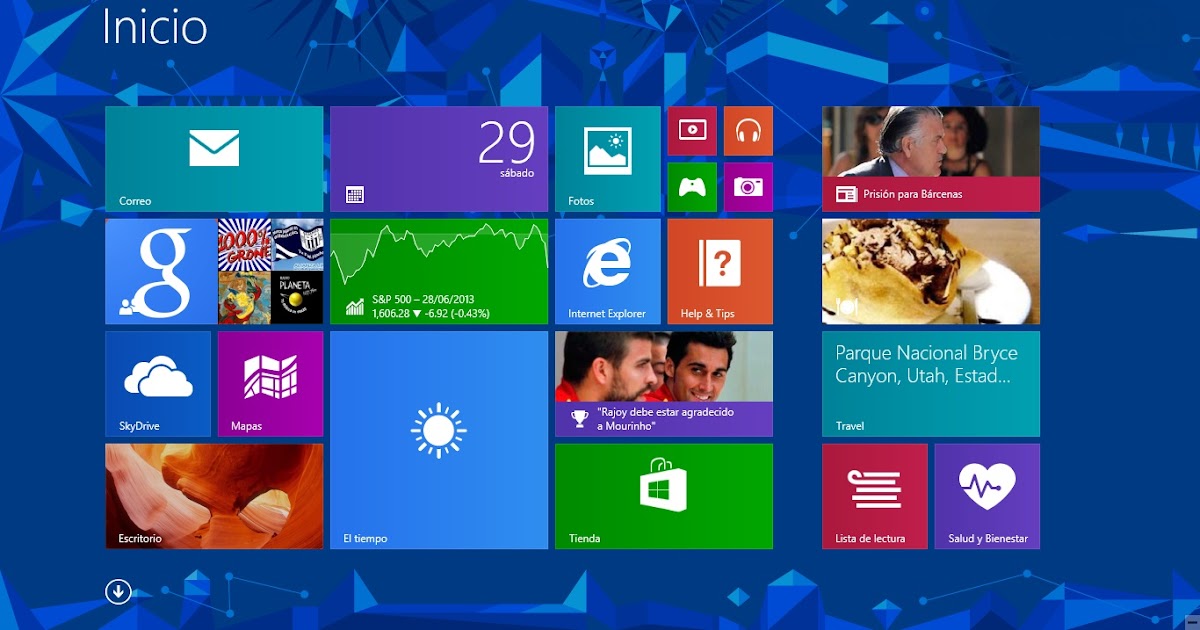Image resolution: width=1200 pixels, height=630 pixels.
Task: Open the Salud y Bienestar tile
Action: 987,496
